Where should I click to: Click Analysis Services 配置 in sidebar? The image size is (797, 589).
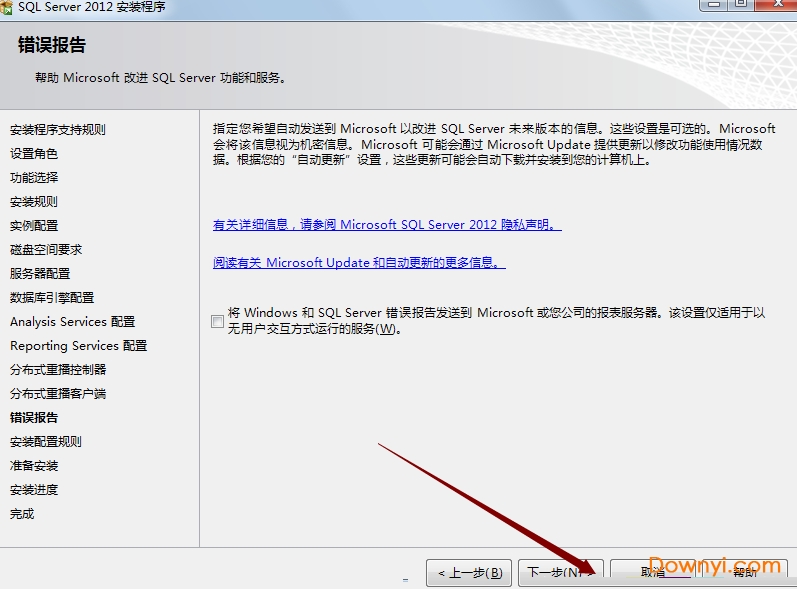coord(72,322)
